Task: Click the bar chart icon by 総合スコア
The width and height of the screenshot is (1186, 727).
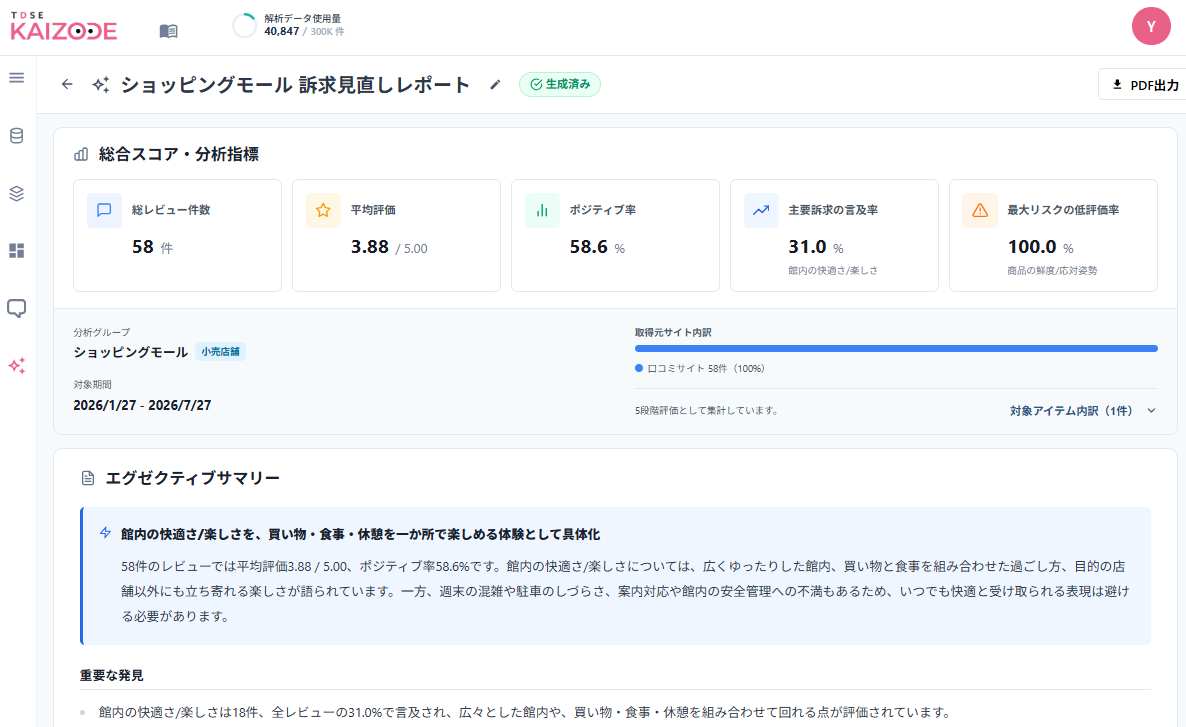Action: click(81, 154)
